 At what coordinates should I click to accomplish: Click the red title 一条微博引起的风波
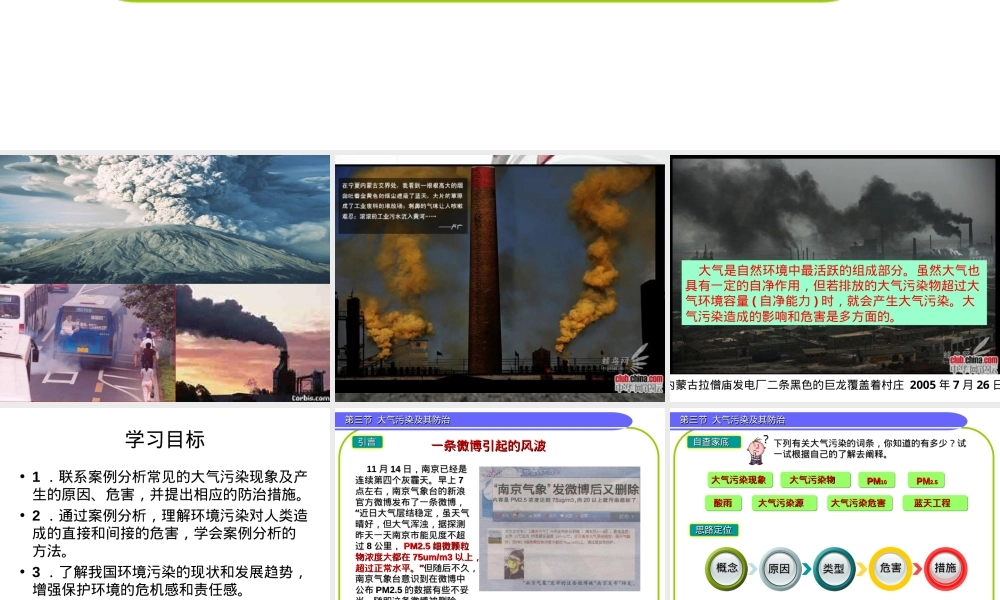(489, 446)
